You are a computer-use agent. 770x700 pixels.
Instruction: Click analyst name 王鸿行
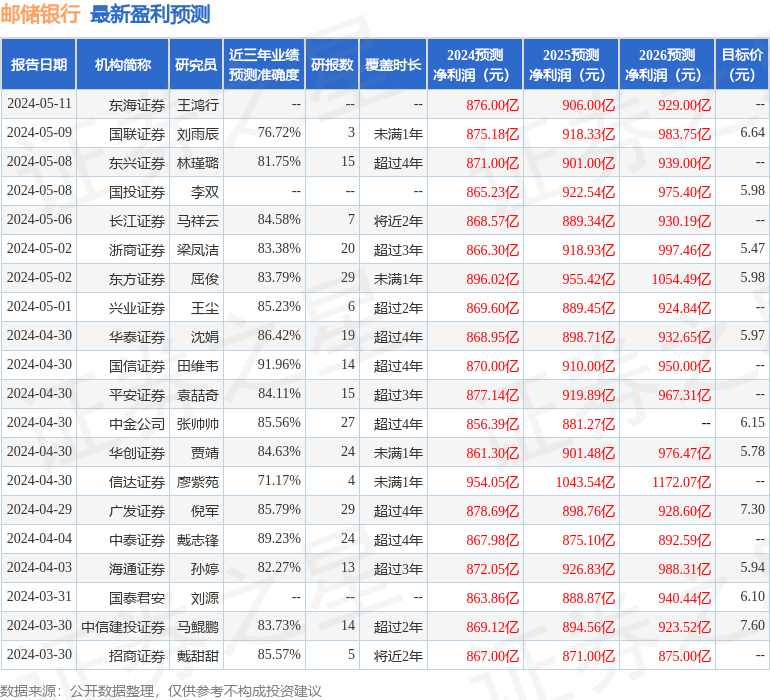click(x=198, y=105)
